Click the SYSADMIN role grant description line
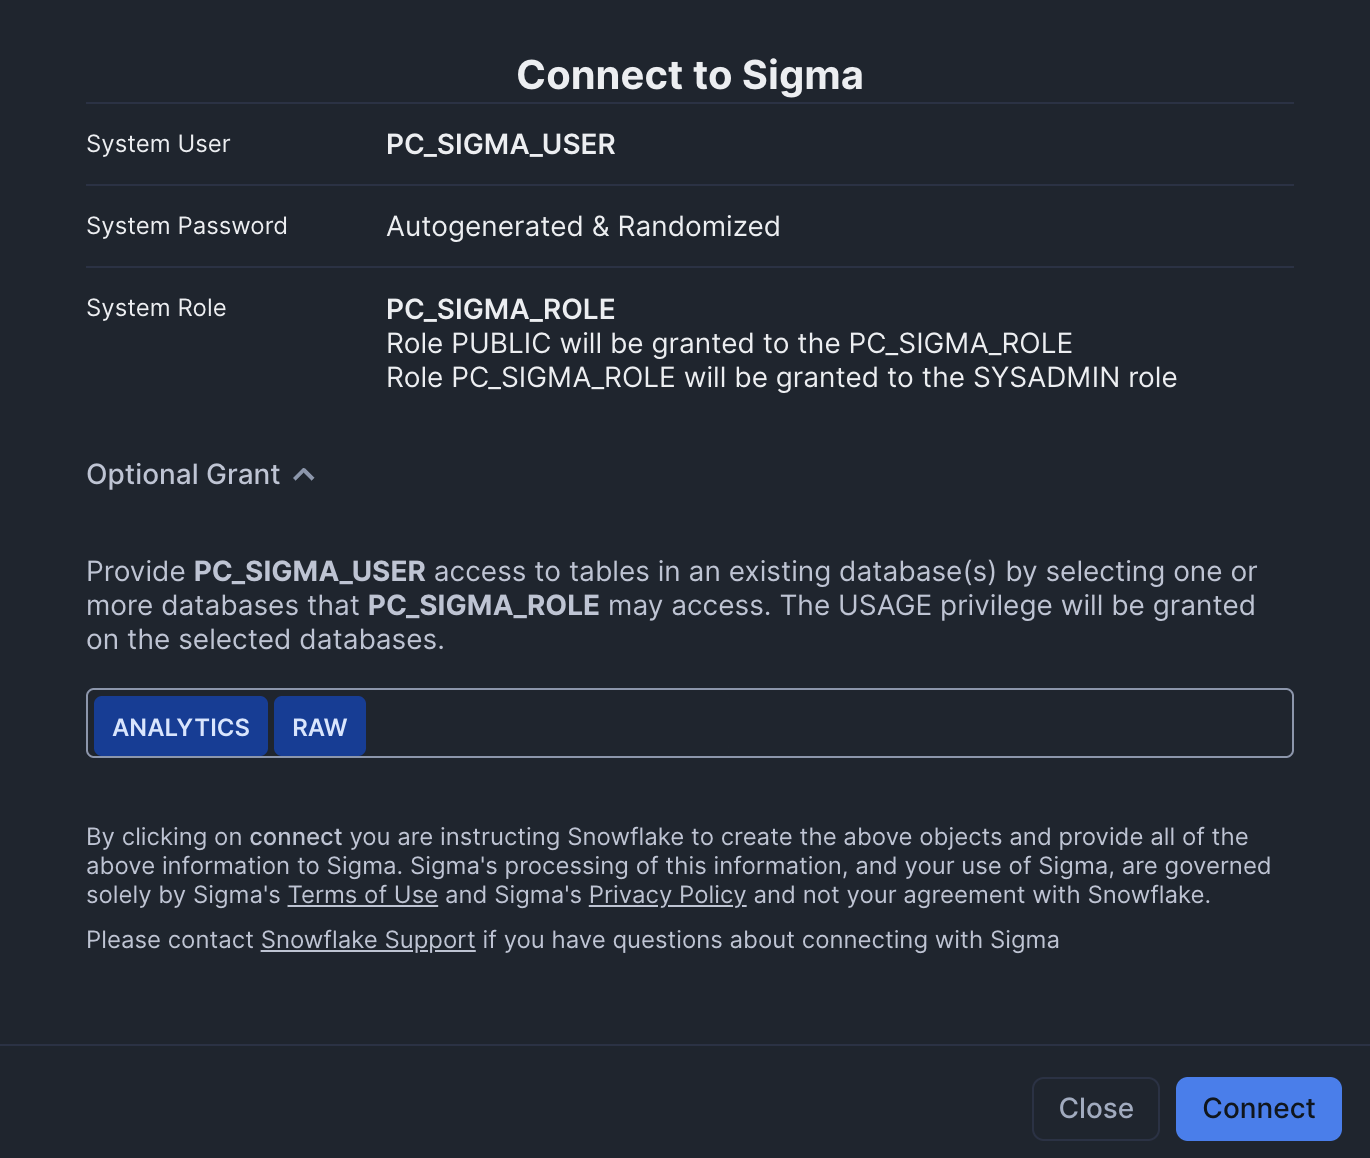1370x1158 pixels. click(x=781, y=378)
